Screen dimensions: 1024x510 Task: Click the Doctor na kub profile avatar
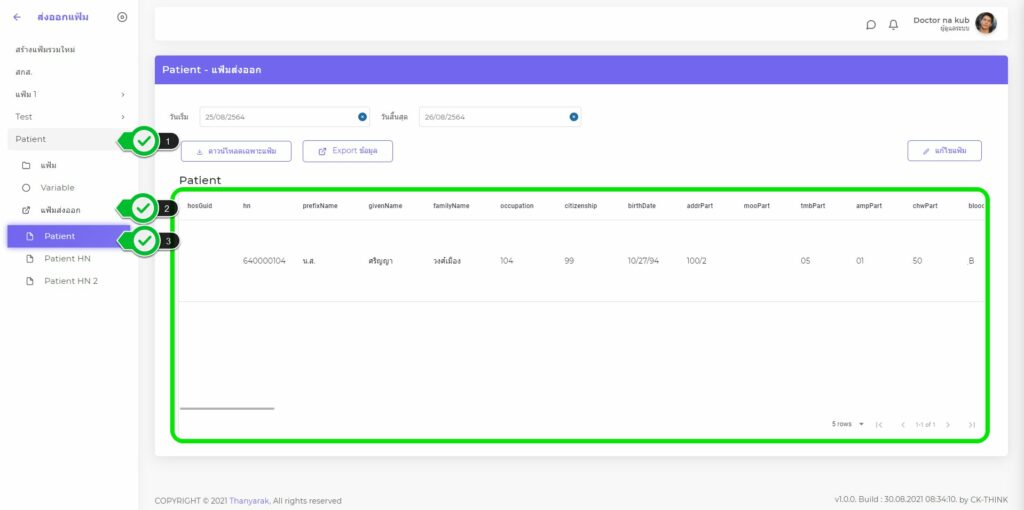pos(985,24)
